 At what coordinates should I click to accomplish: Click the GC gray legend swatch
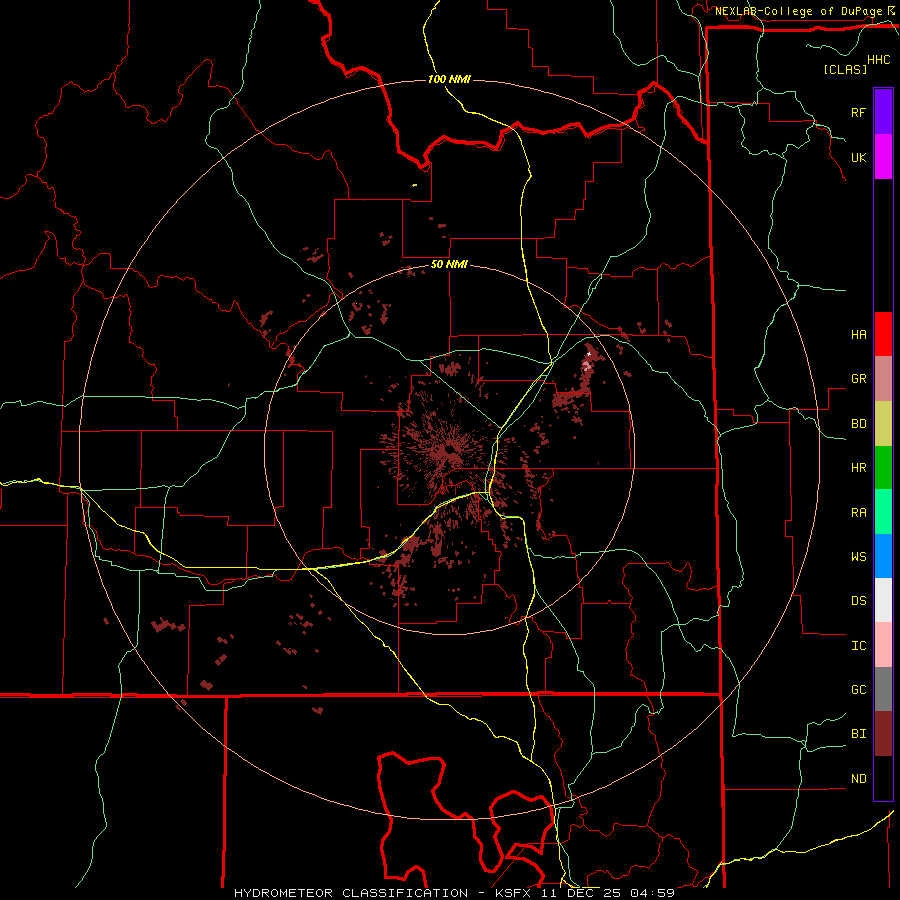pyautogui.click(x=883, y=689)
